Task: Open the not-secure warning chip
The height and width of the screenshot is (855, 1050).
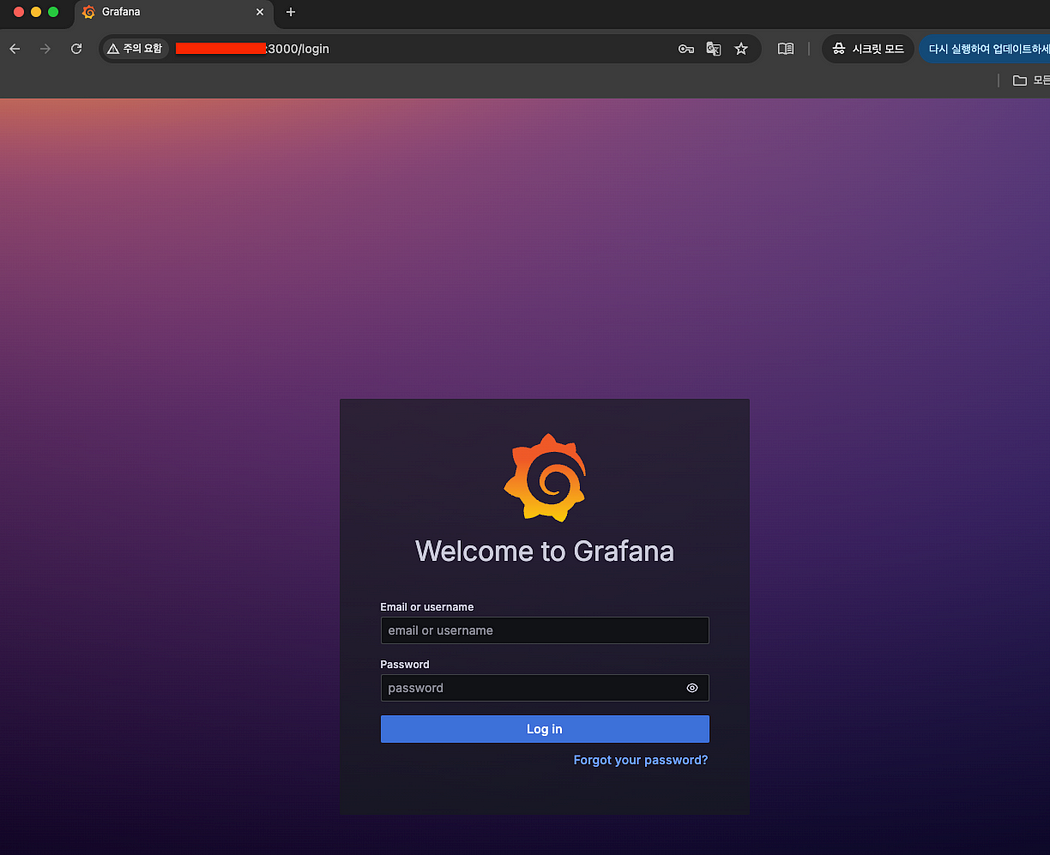Action: (135, 49)
